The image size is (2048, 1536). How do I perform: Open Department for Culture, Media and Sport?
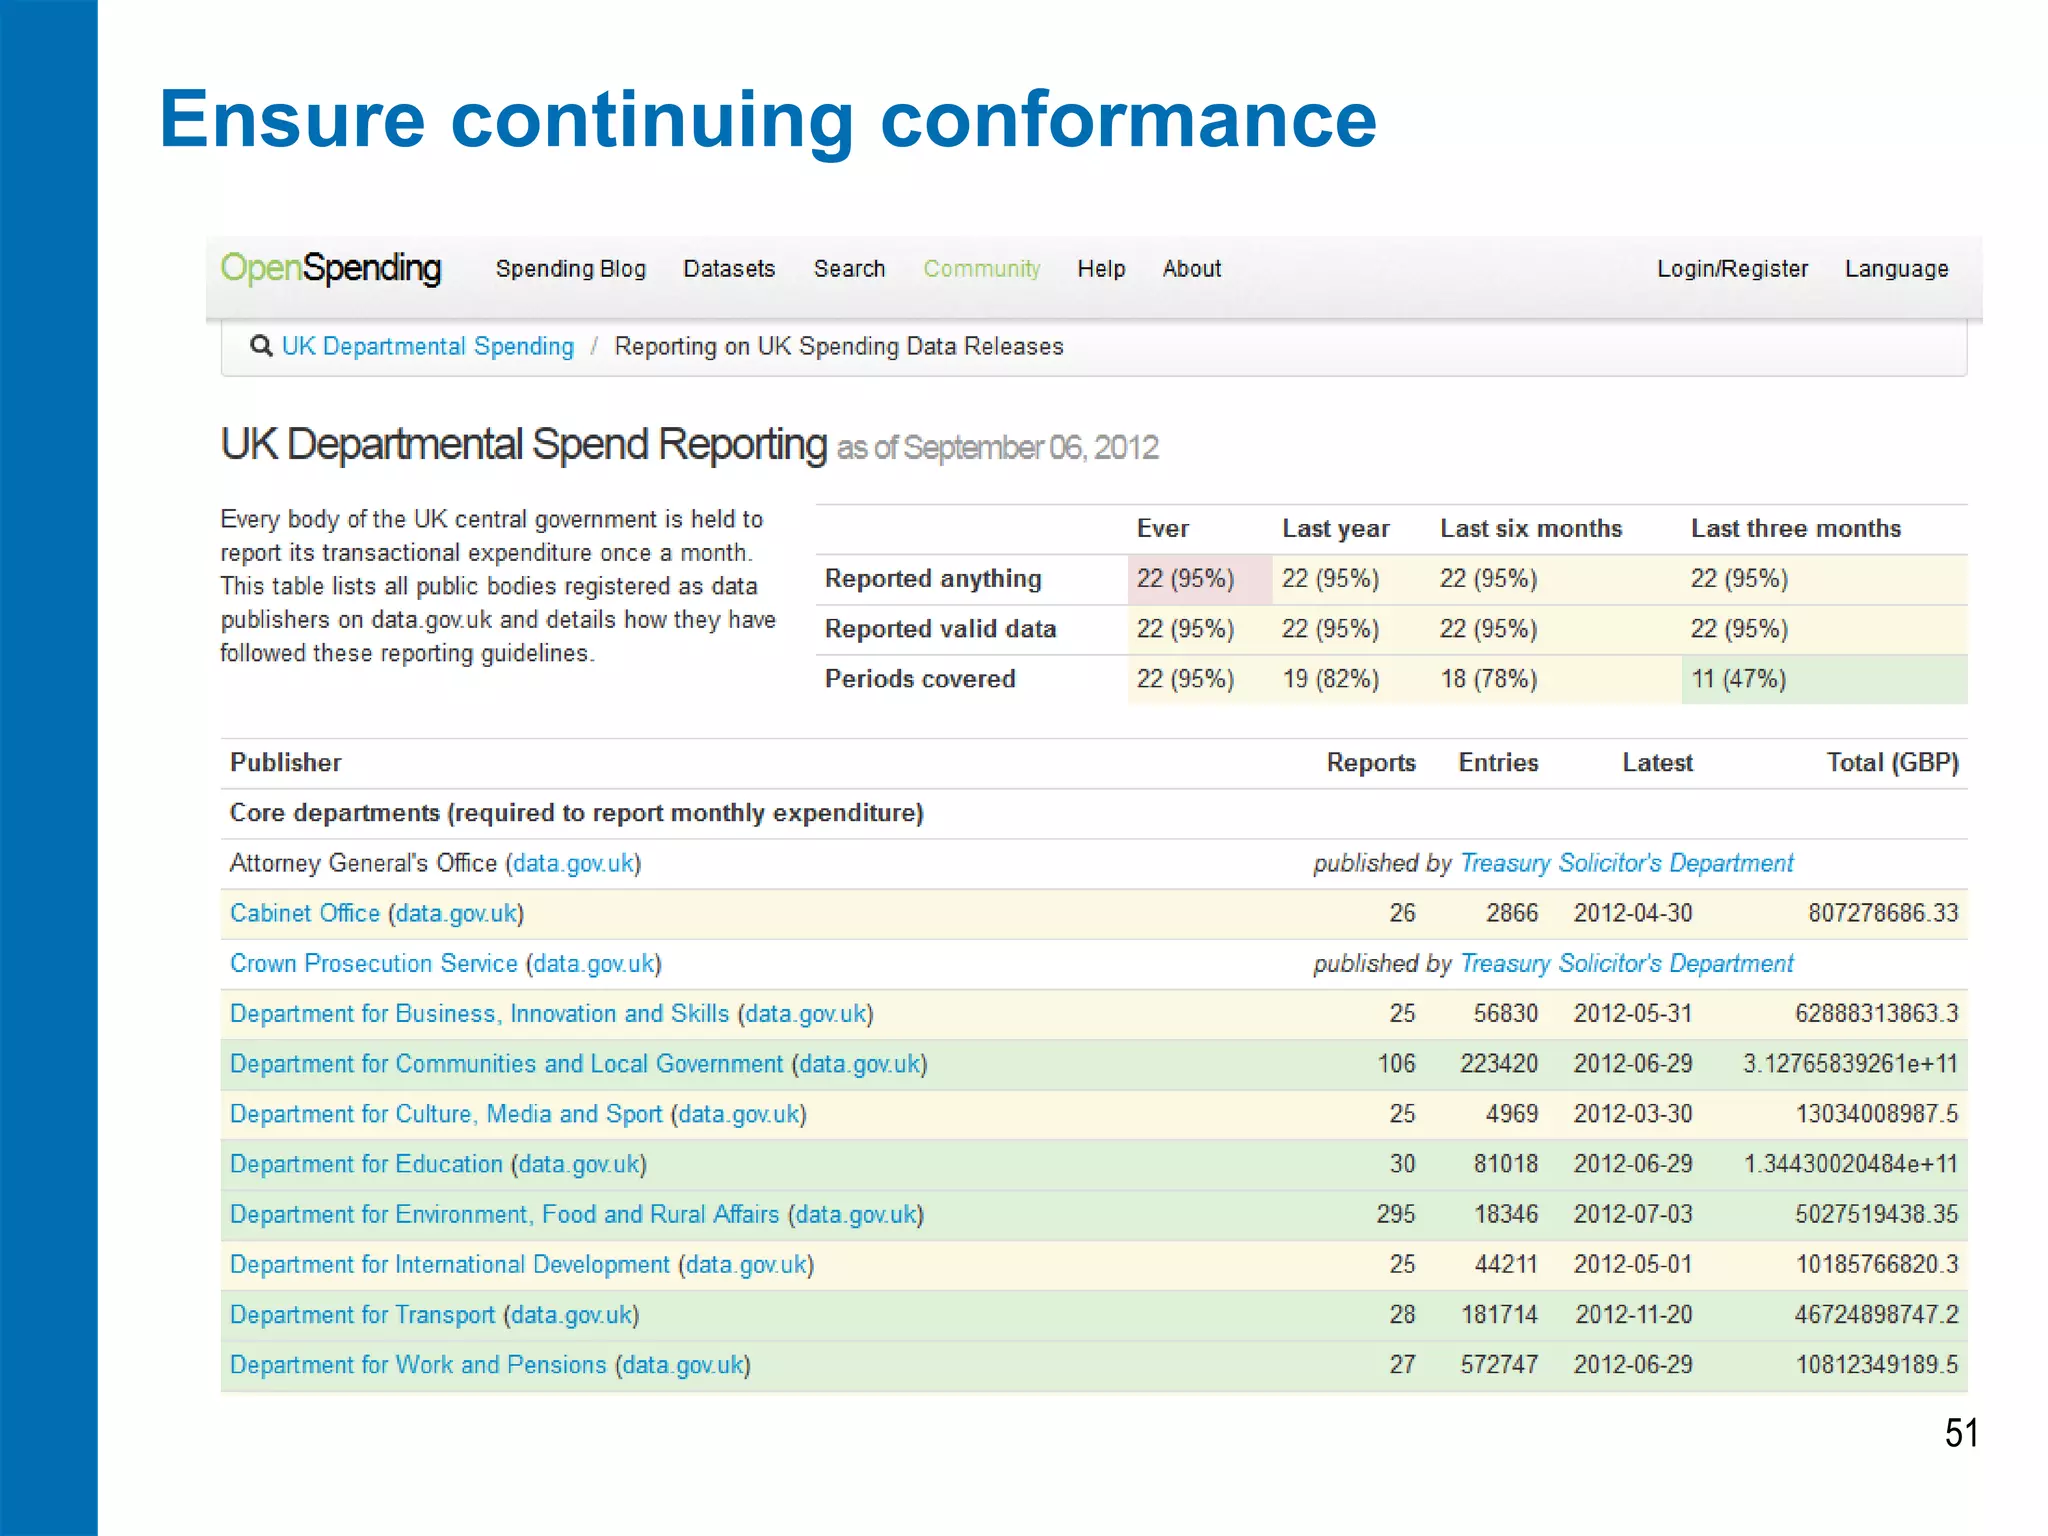446,1113
